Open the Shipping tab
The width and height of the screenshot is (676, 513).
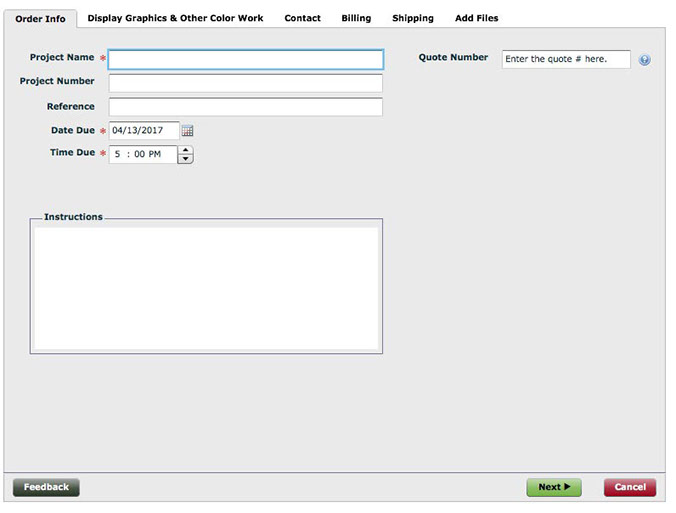[413, 18]
